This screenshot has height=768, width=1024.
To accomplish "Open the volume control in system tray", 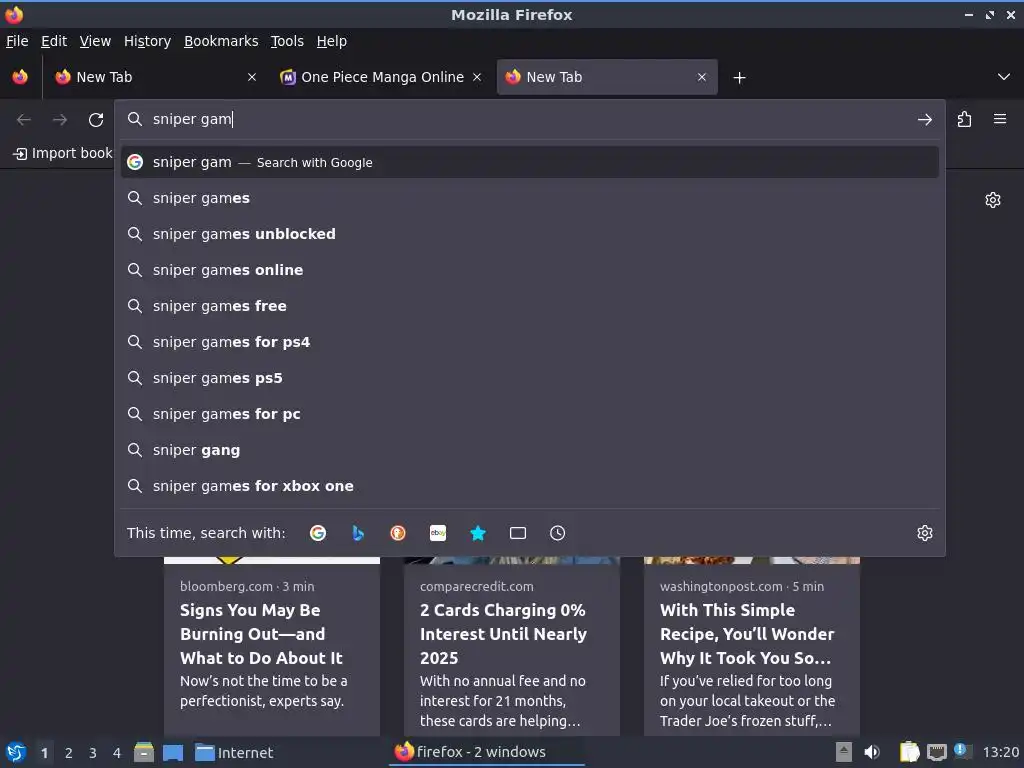I will 872,752.
